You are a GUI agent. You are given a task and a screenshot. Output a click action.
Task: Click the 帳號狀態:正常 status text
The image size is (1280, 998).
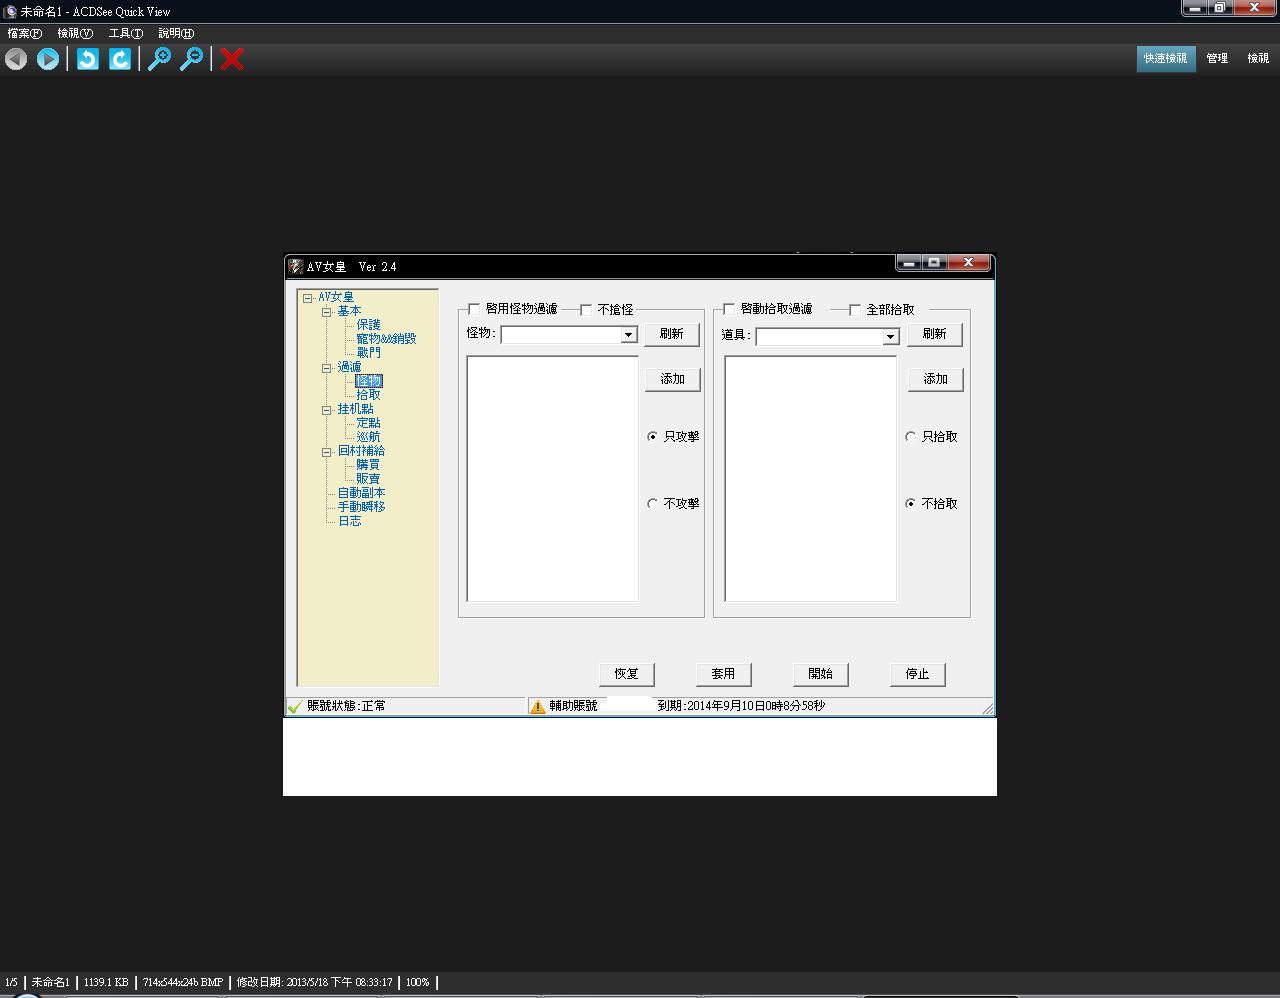346,706
